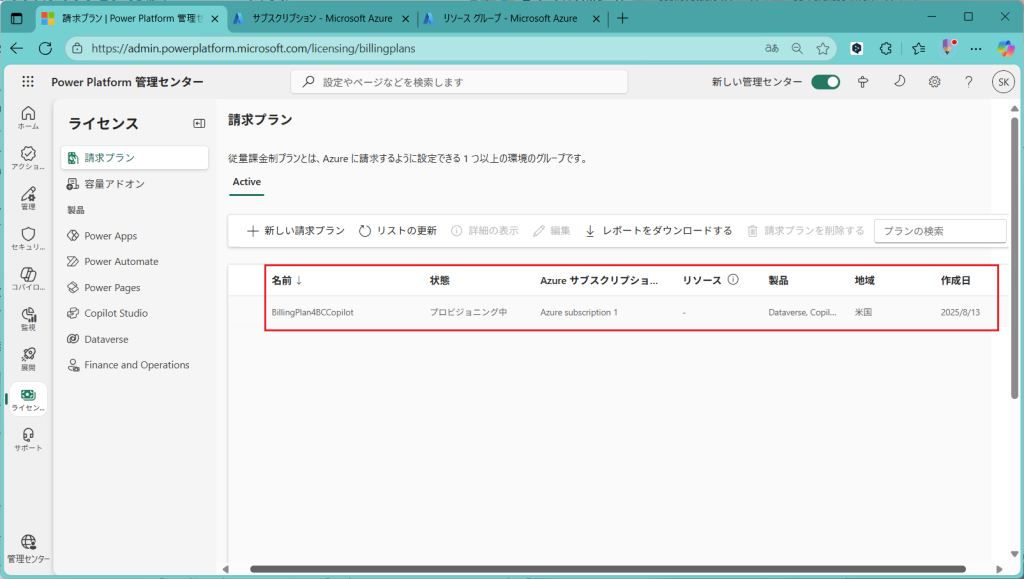
Task: Open サポート in the left rail
Action: 28,439
